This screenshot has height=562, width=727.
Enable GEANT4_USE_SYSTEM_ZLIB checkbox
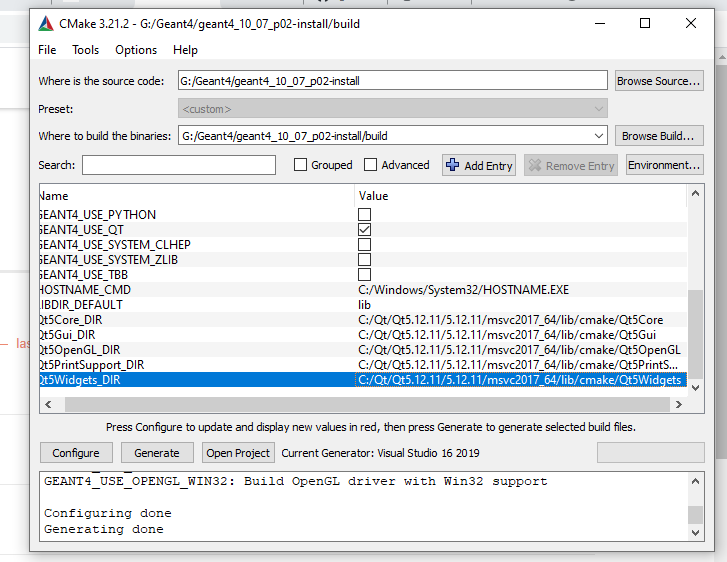tap(364, 259)
